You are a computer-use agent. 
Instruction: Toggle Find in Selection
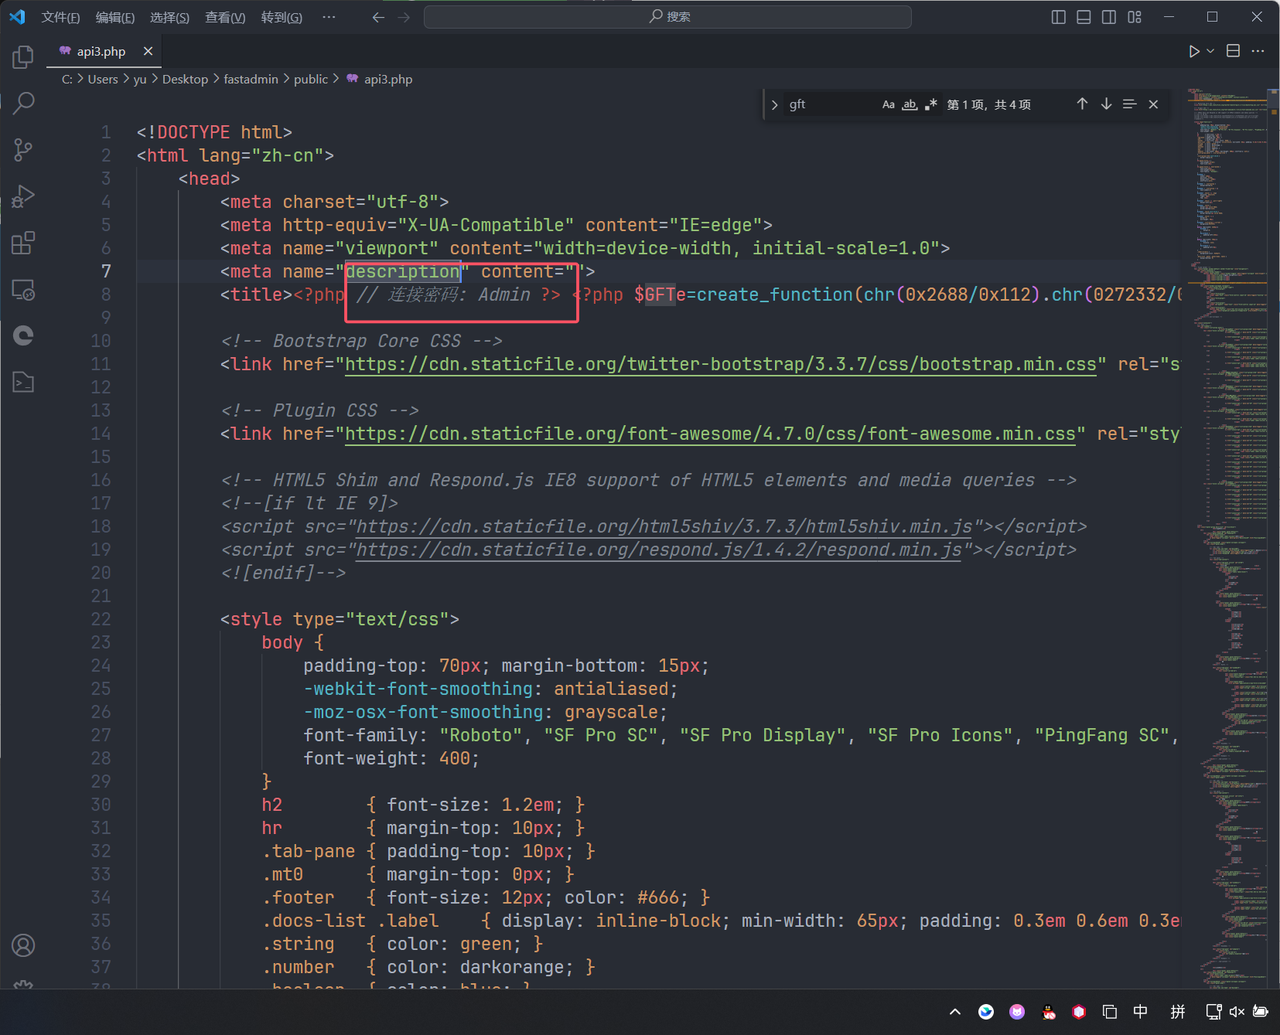tap(1129, 104)
